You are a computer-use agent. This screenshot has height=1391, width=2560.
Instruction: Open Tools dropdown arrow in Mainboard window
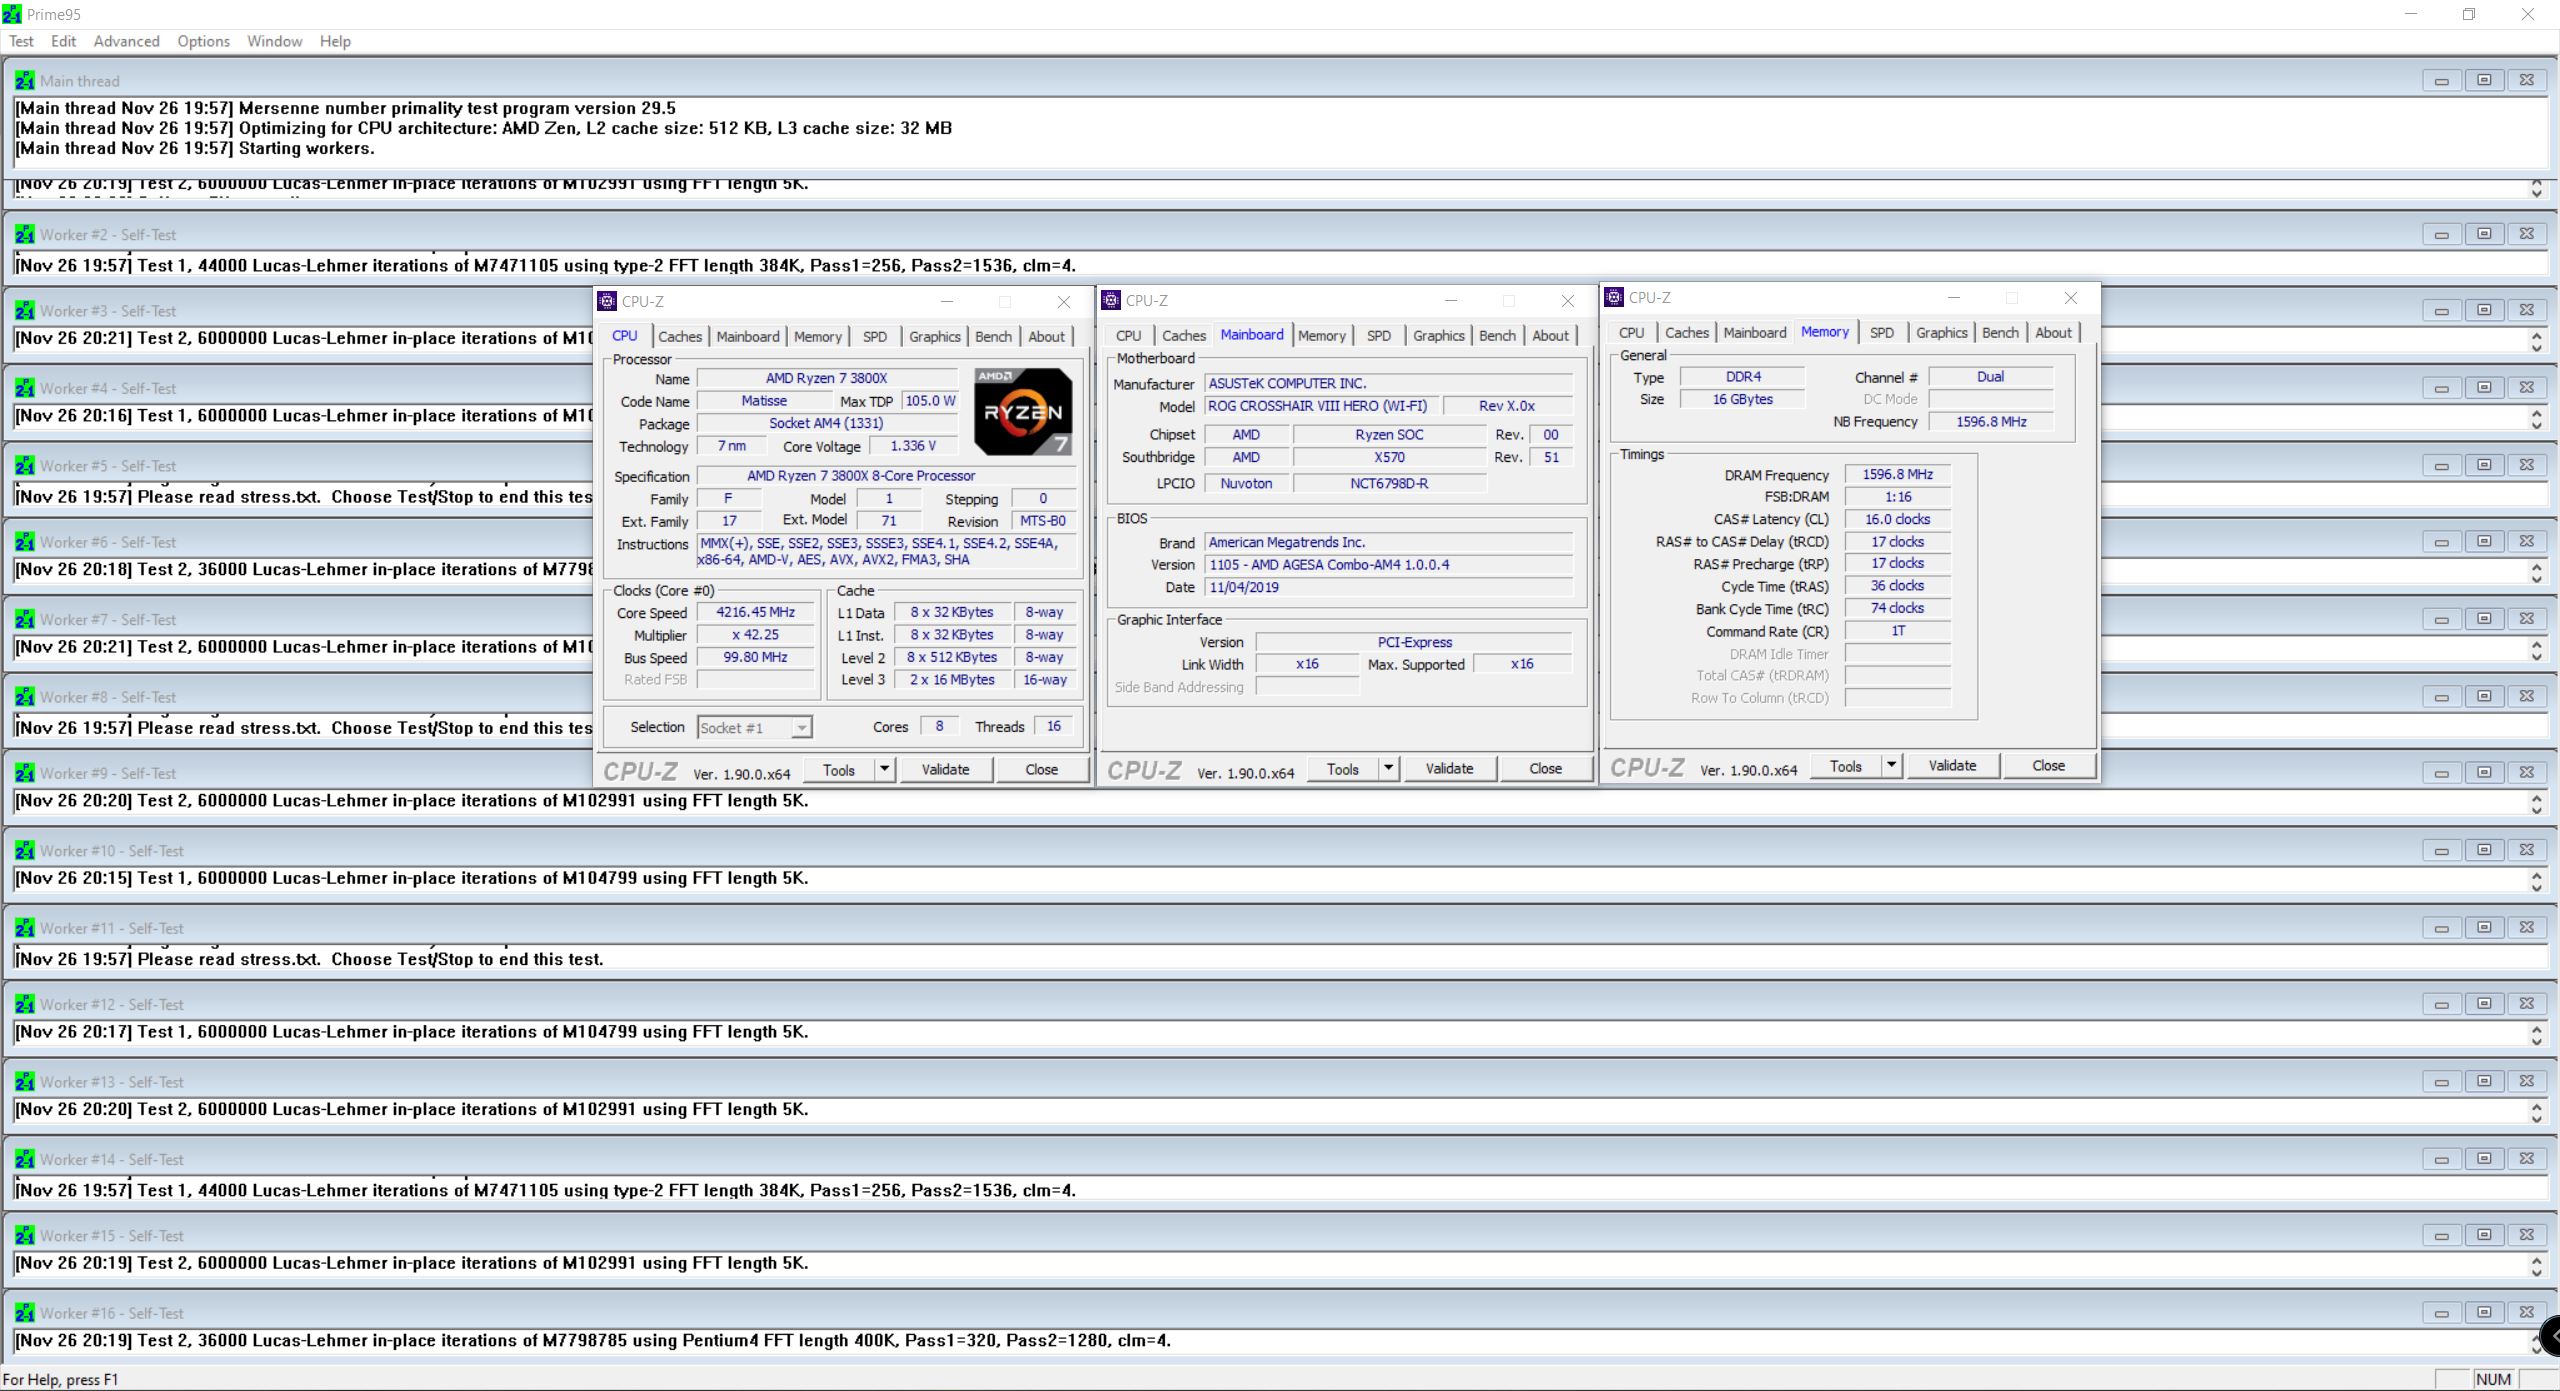(x=1388, y=768)
